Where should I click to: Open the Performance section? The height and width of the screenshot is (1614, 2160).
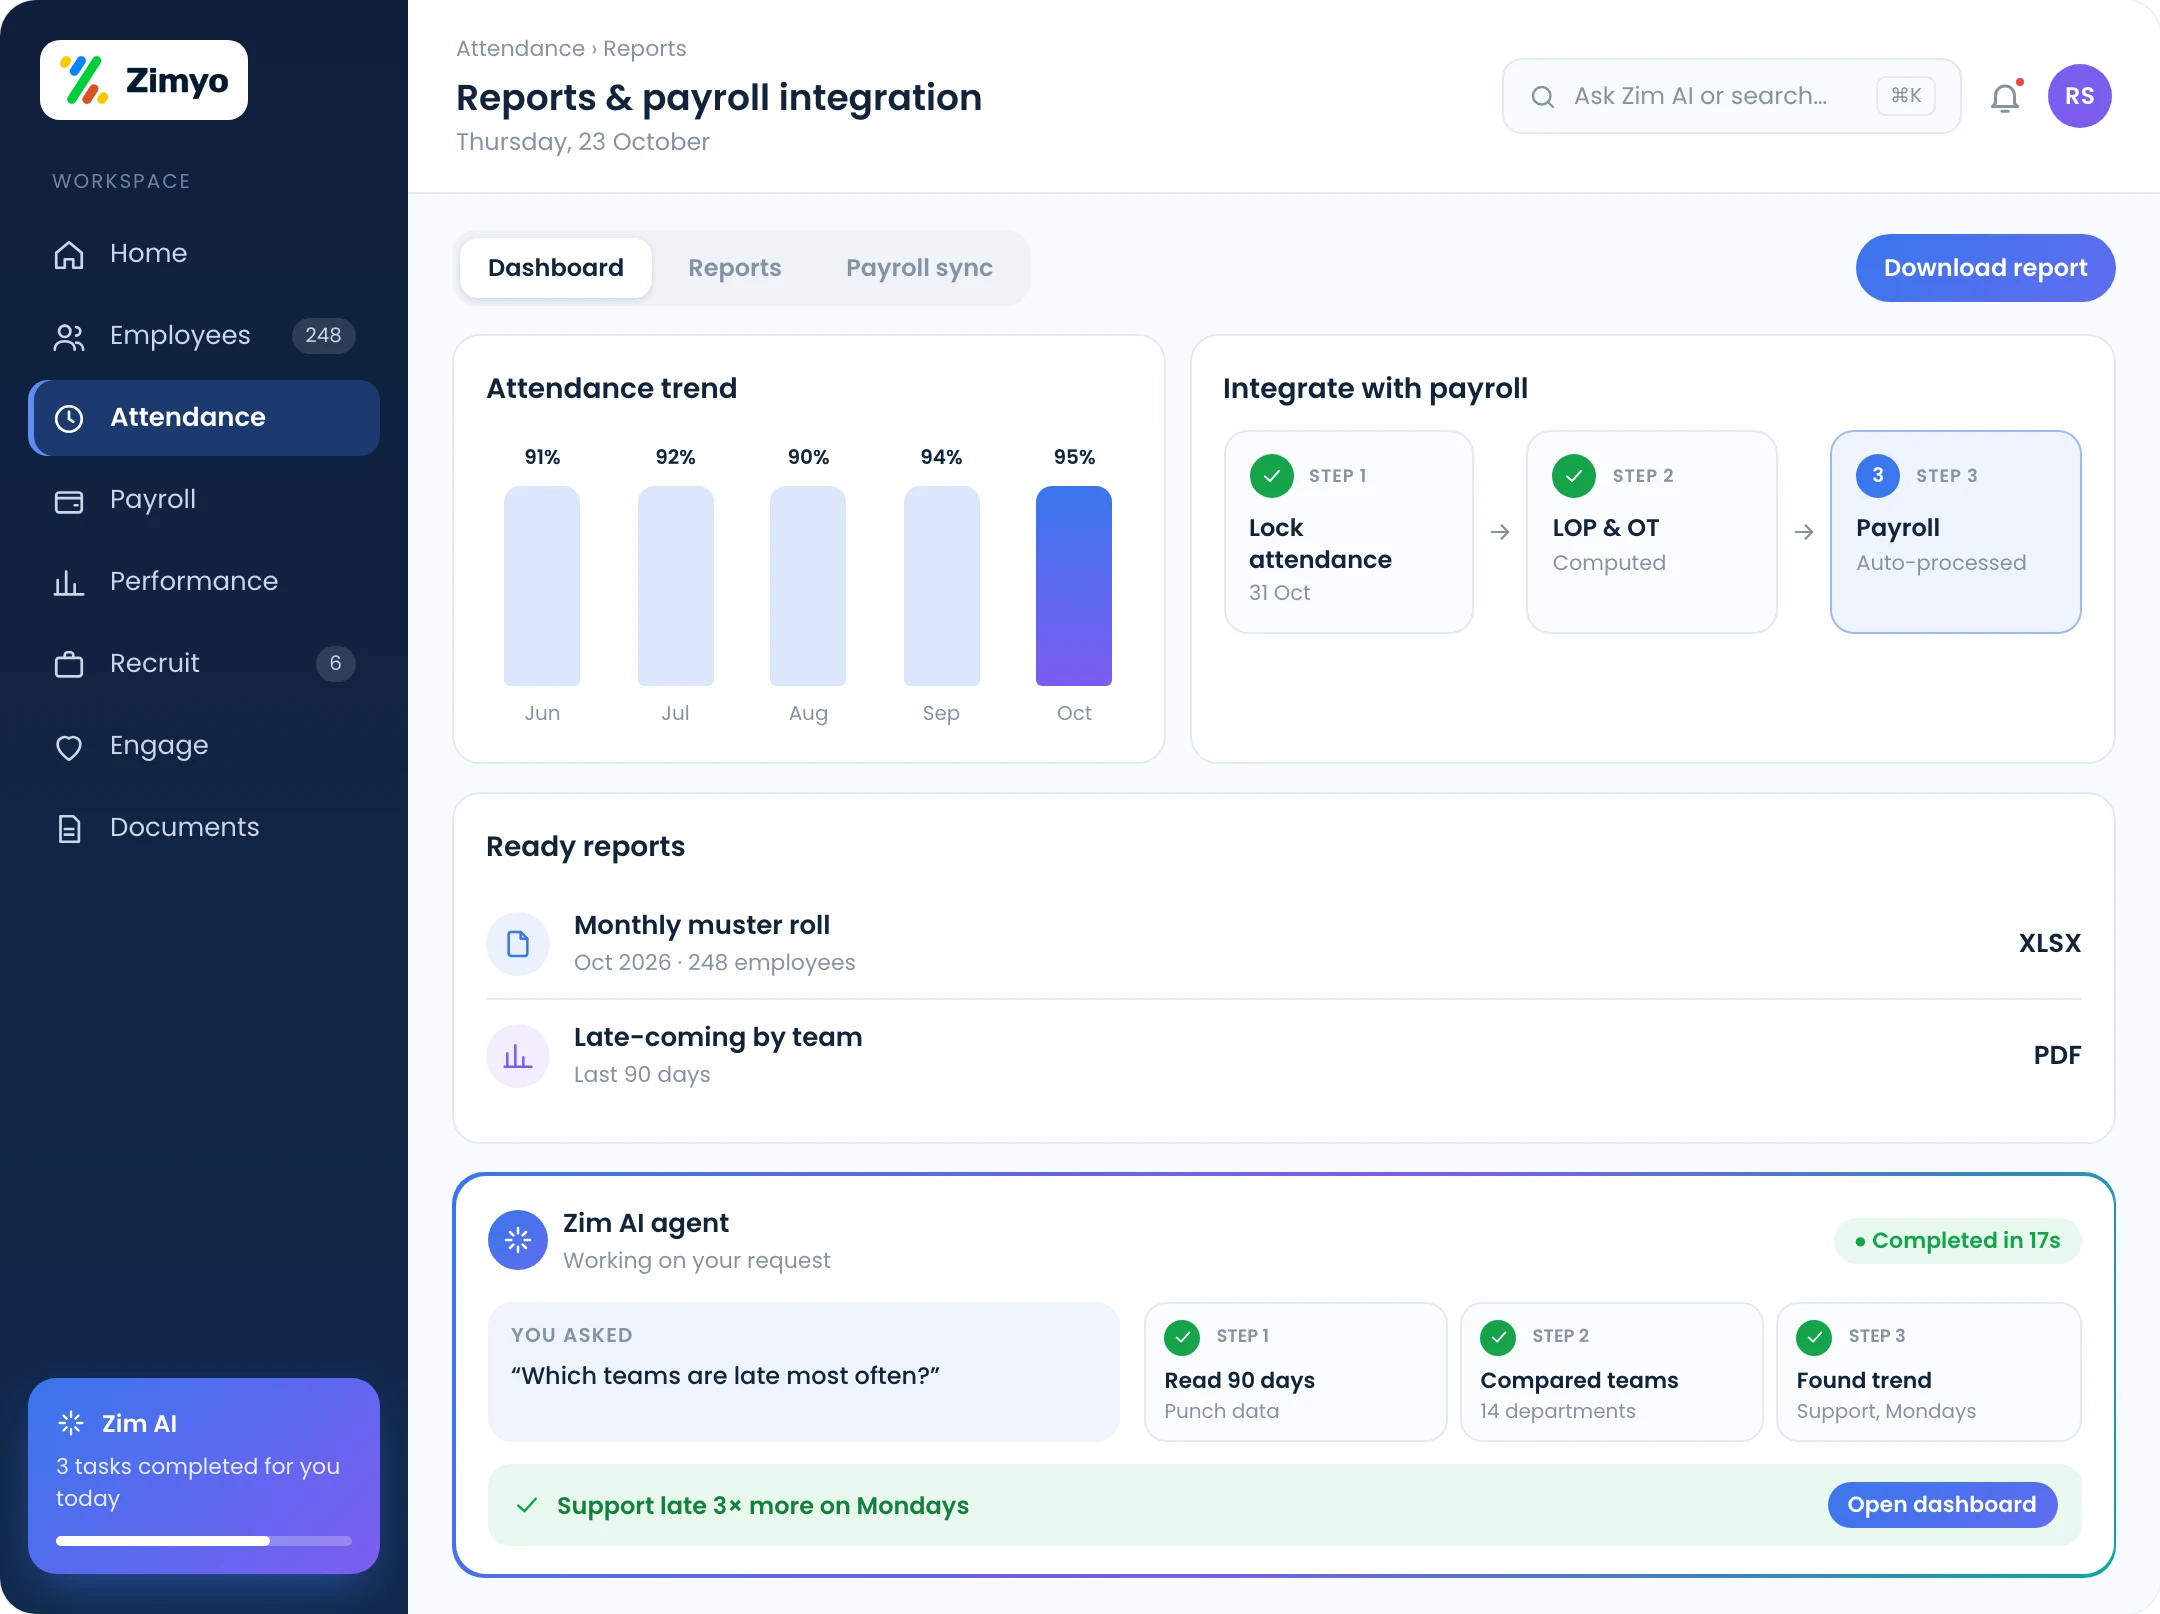click(204, 581)
